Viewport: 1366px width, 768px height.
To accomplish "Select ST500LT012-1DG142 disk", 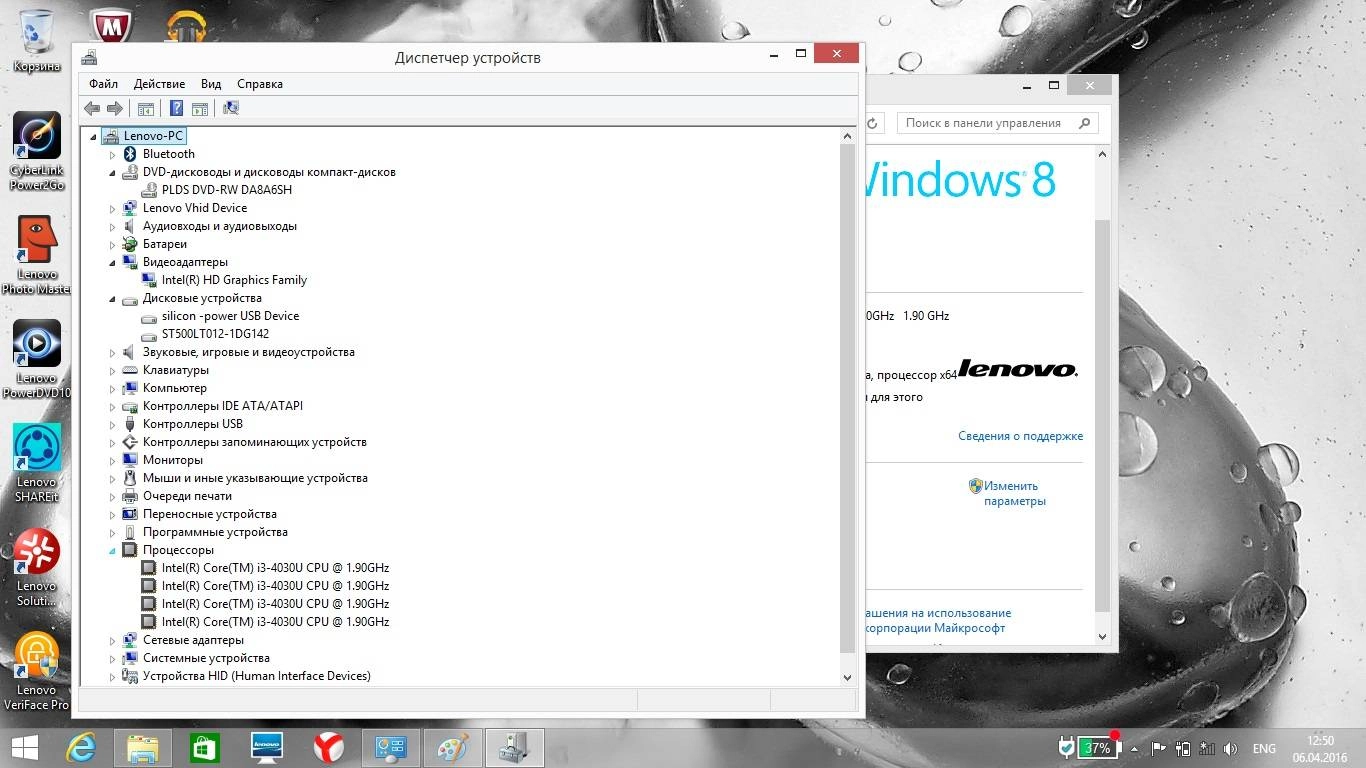I will click(215, 334).
